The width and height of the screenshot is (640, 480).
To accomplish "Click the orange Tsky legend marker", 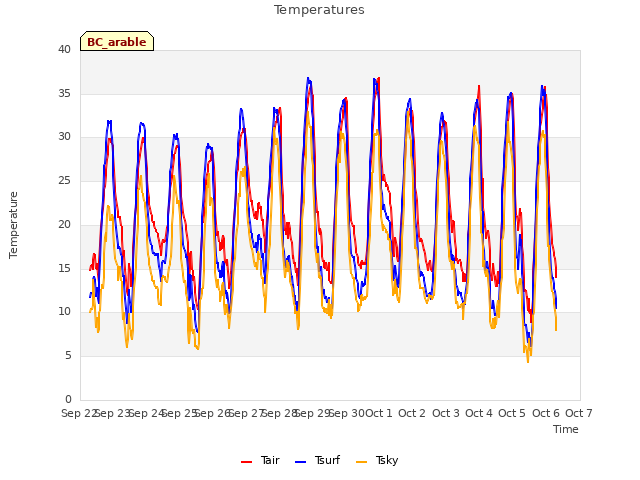I will click(x=361, y=462).
